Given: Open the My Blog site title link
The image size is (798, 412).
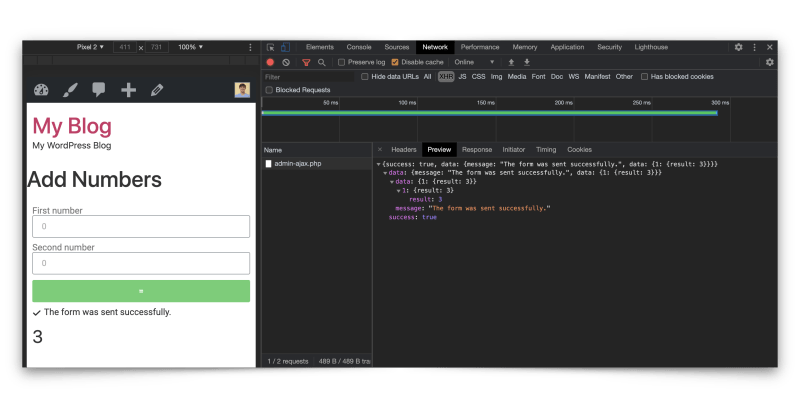Looking at the screenshot, I should pyautogui.click(x=72, y=126).
